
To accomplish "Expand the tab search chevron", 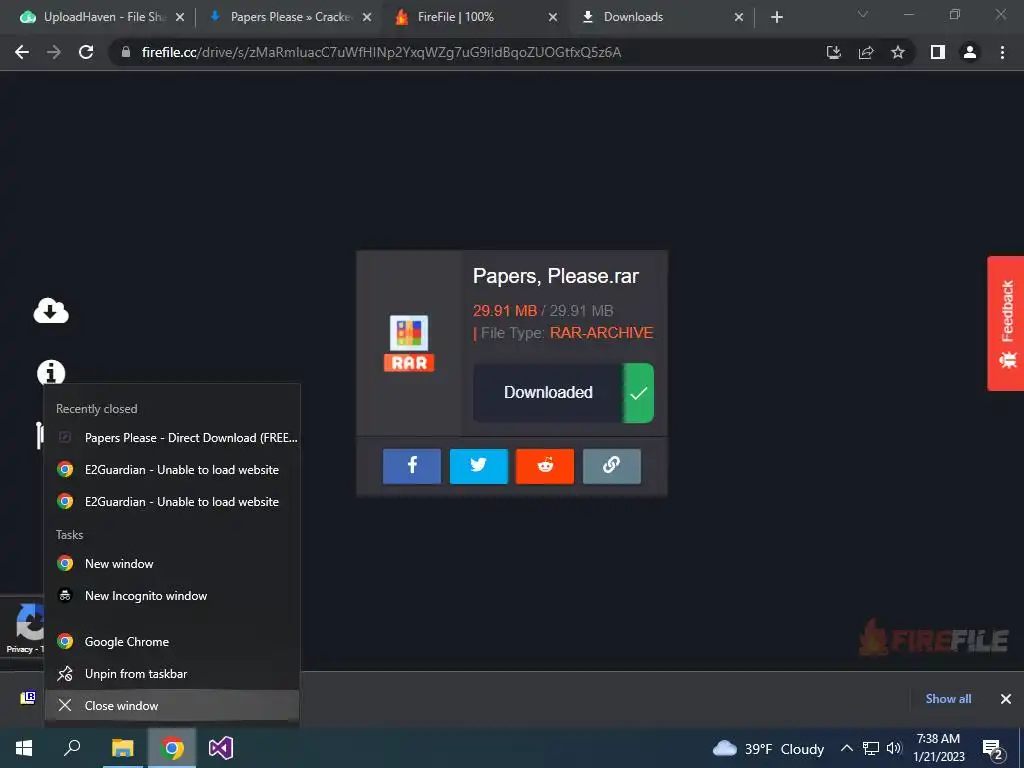I will click(862, 14).
